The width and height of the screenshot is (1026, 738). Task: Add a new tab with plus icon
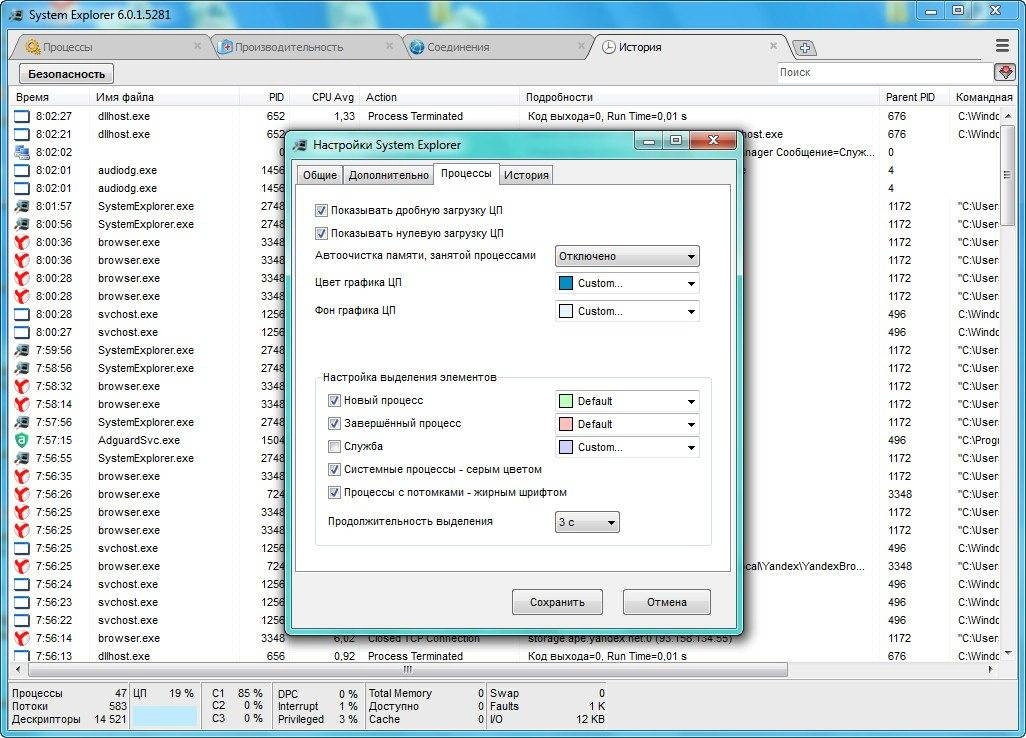(x=804, y=48)
